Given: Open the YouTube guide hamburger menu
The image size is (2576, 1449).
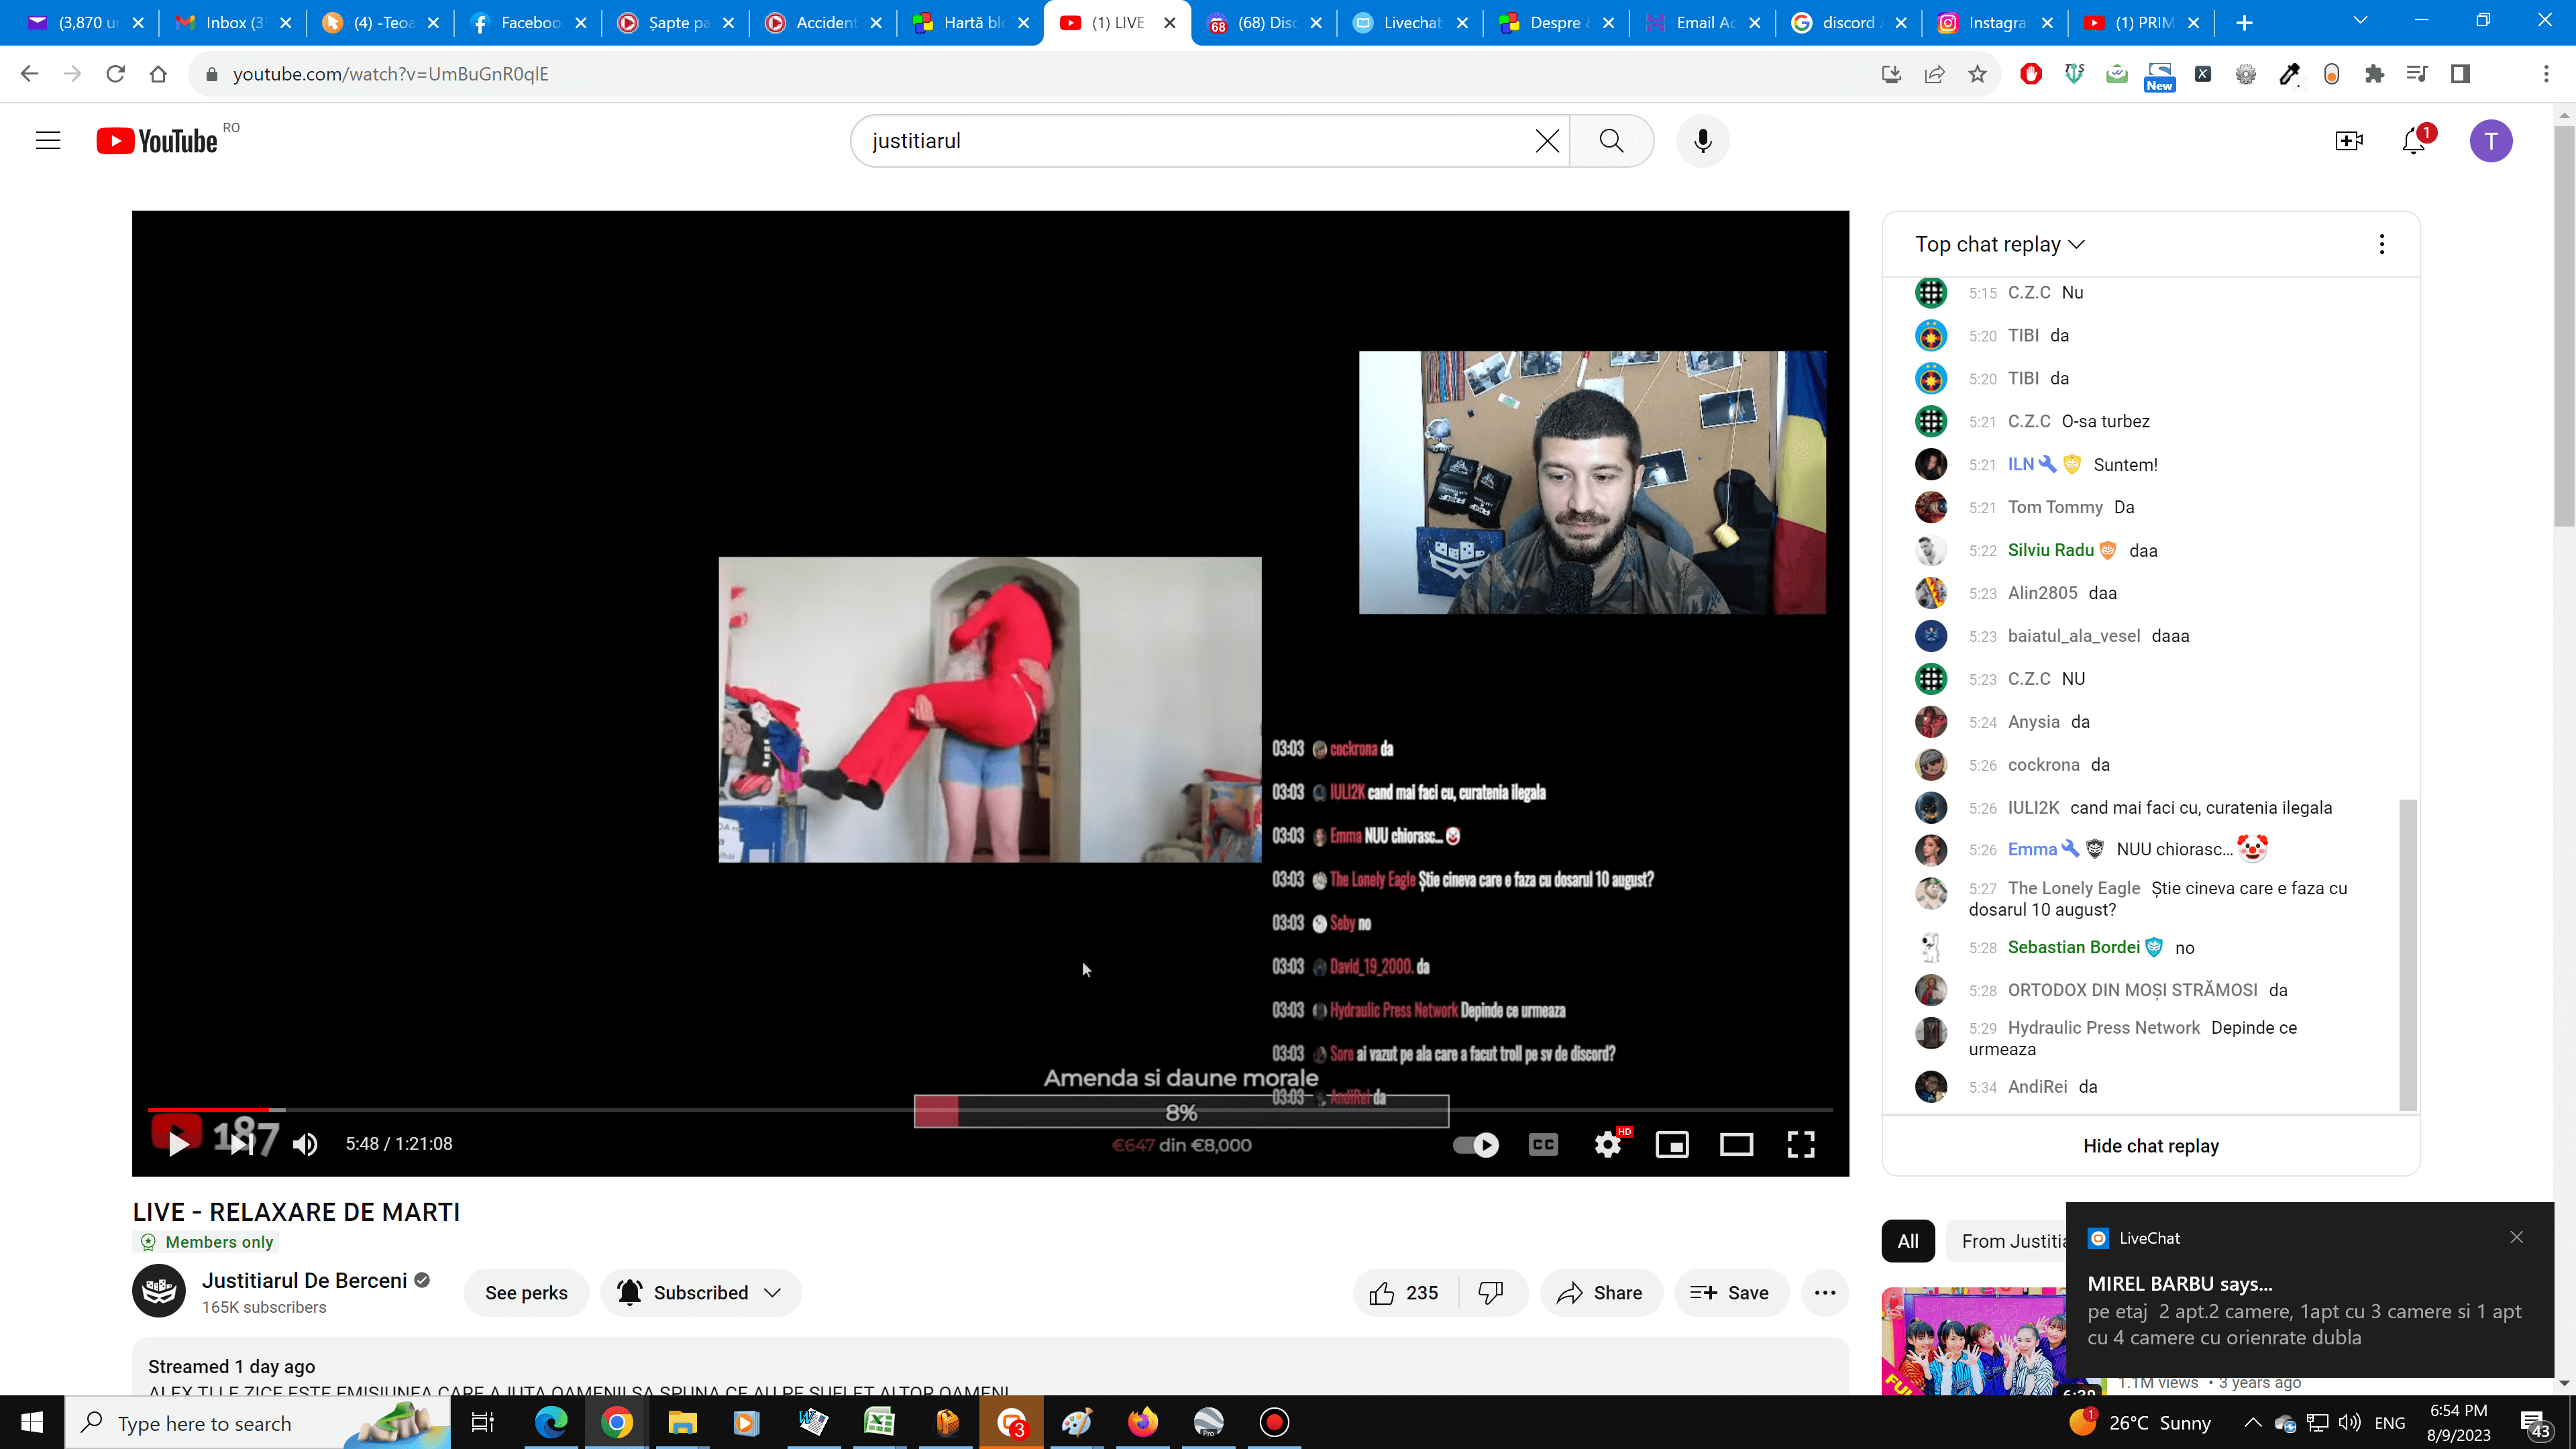Looking at the screenshot, I should pyautogui.click(x=48, y=141).
